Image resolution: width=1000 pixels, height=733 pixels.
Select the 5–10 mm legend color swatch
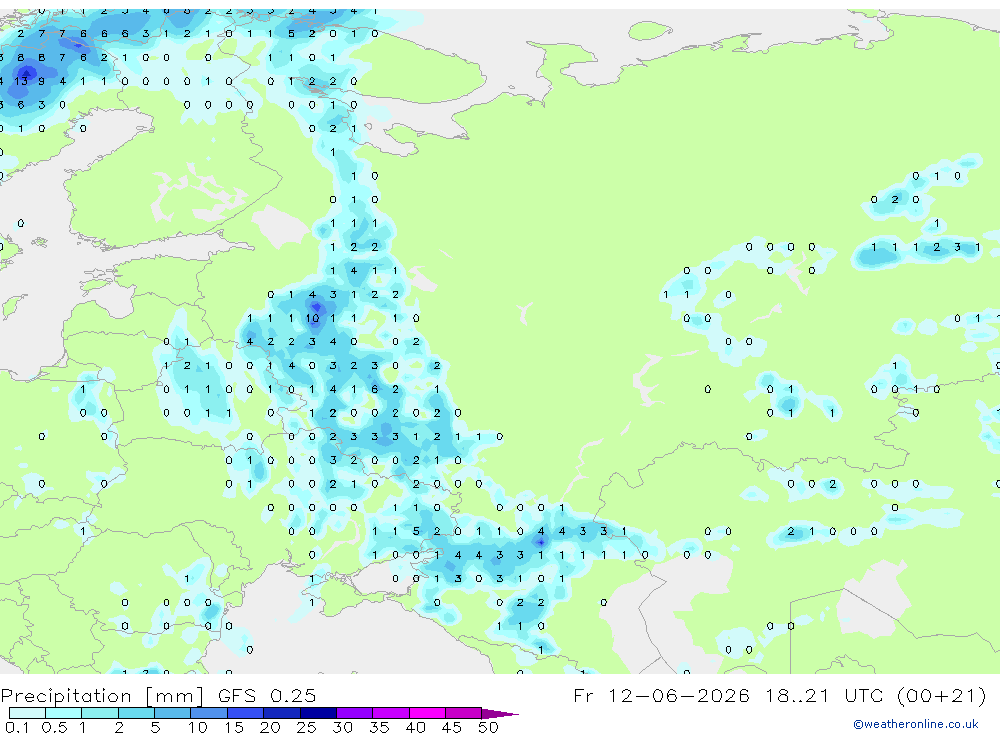(173, 713)
